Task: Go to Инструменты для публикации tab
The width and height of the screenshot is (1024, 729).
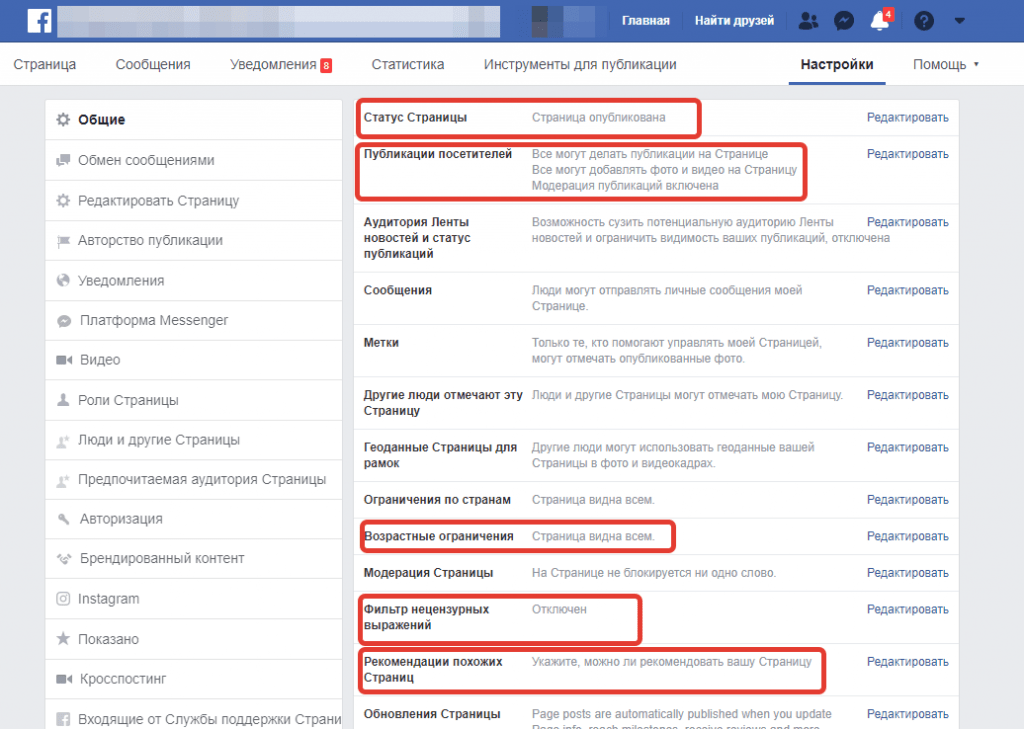Action: [580, 65]
